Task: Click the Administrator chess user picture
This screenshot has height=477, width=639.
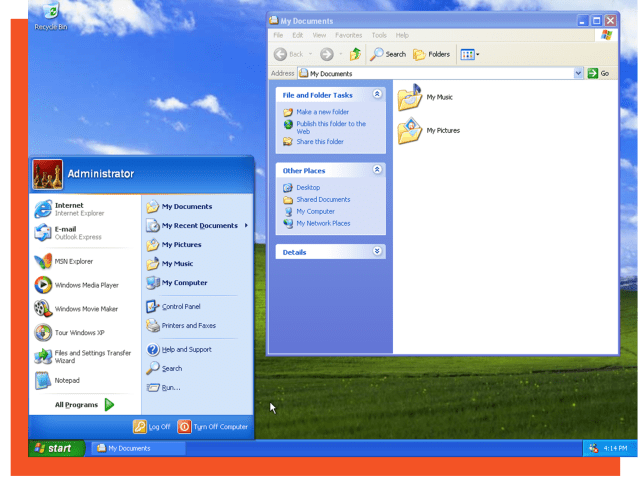Action: tap(48, 174)
